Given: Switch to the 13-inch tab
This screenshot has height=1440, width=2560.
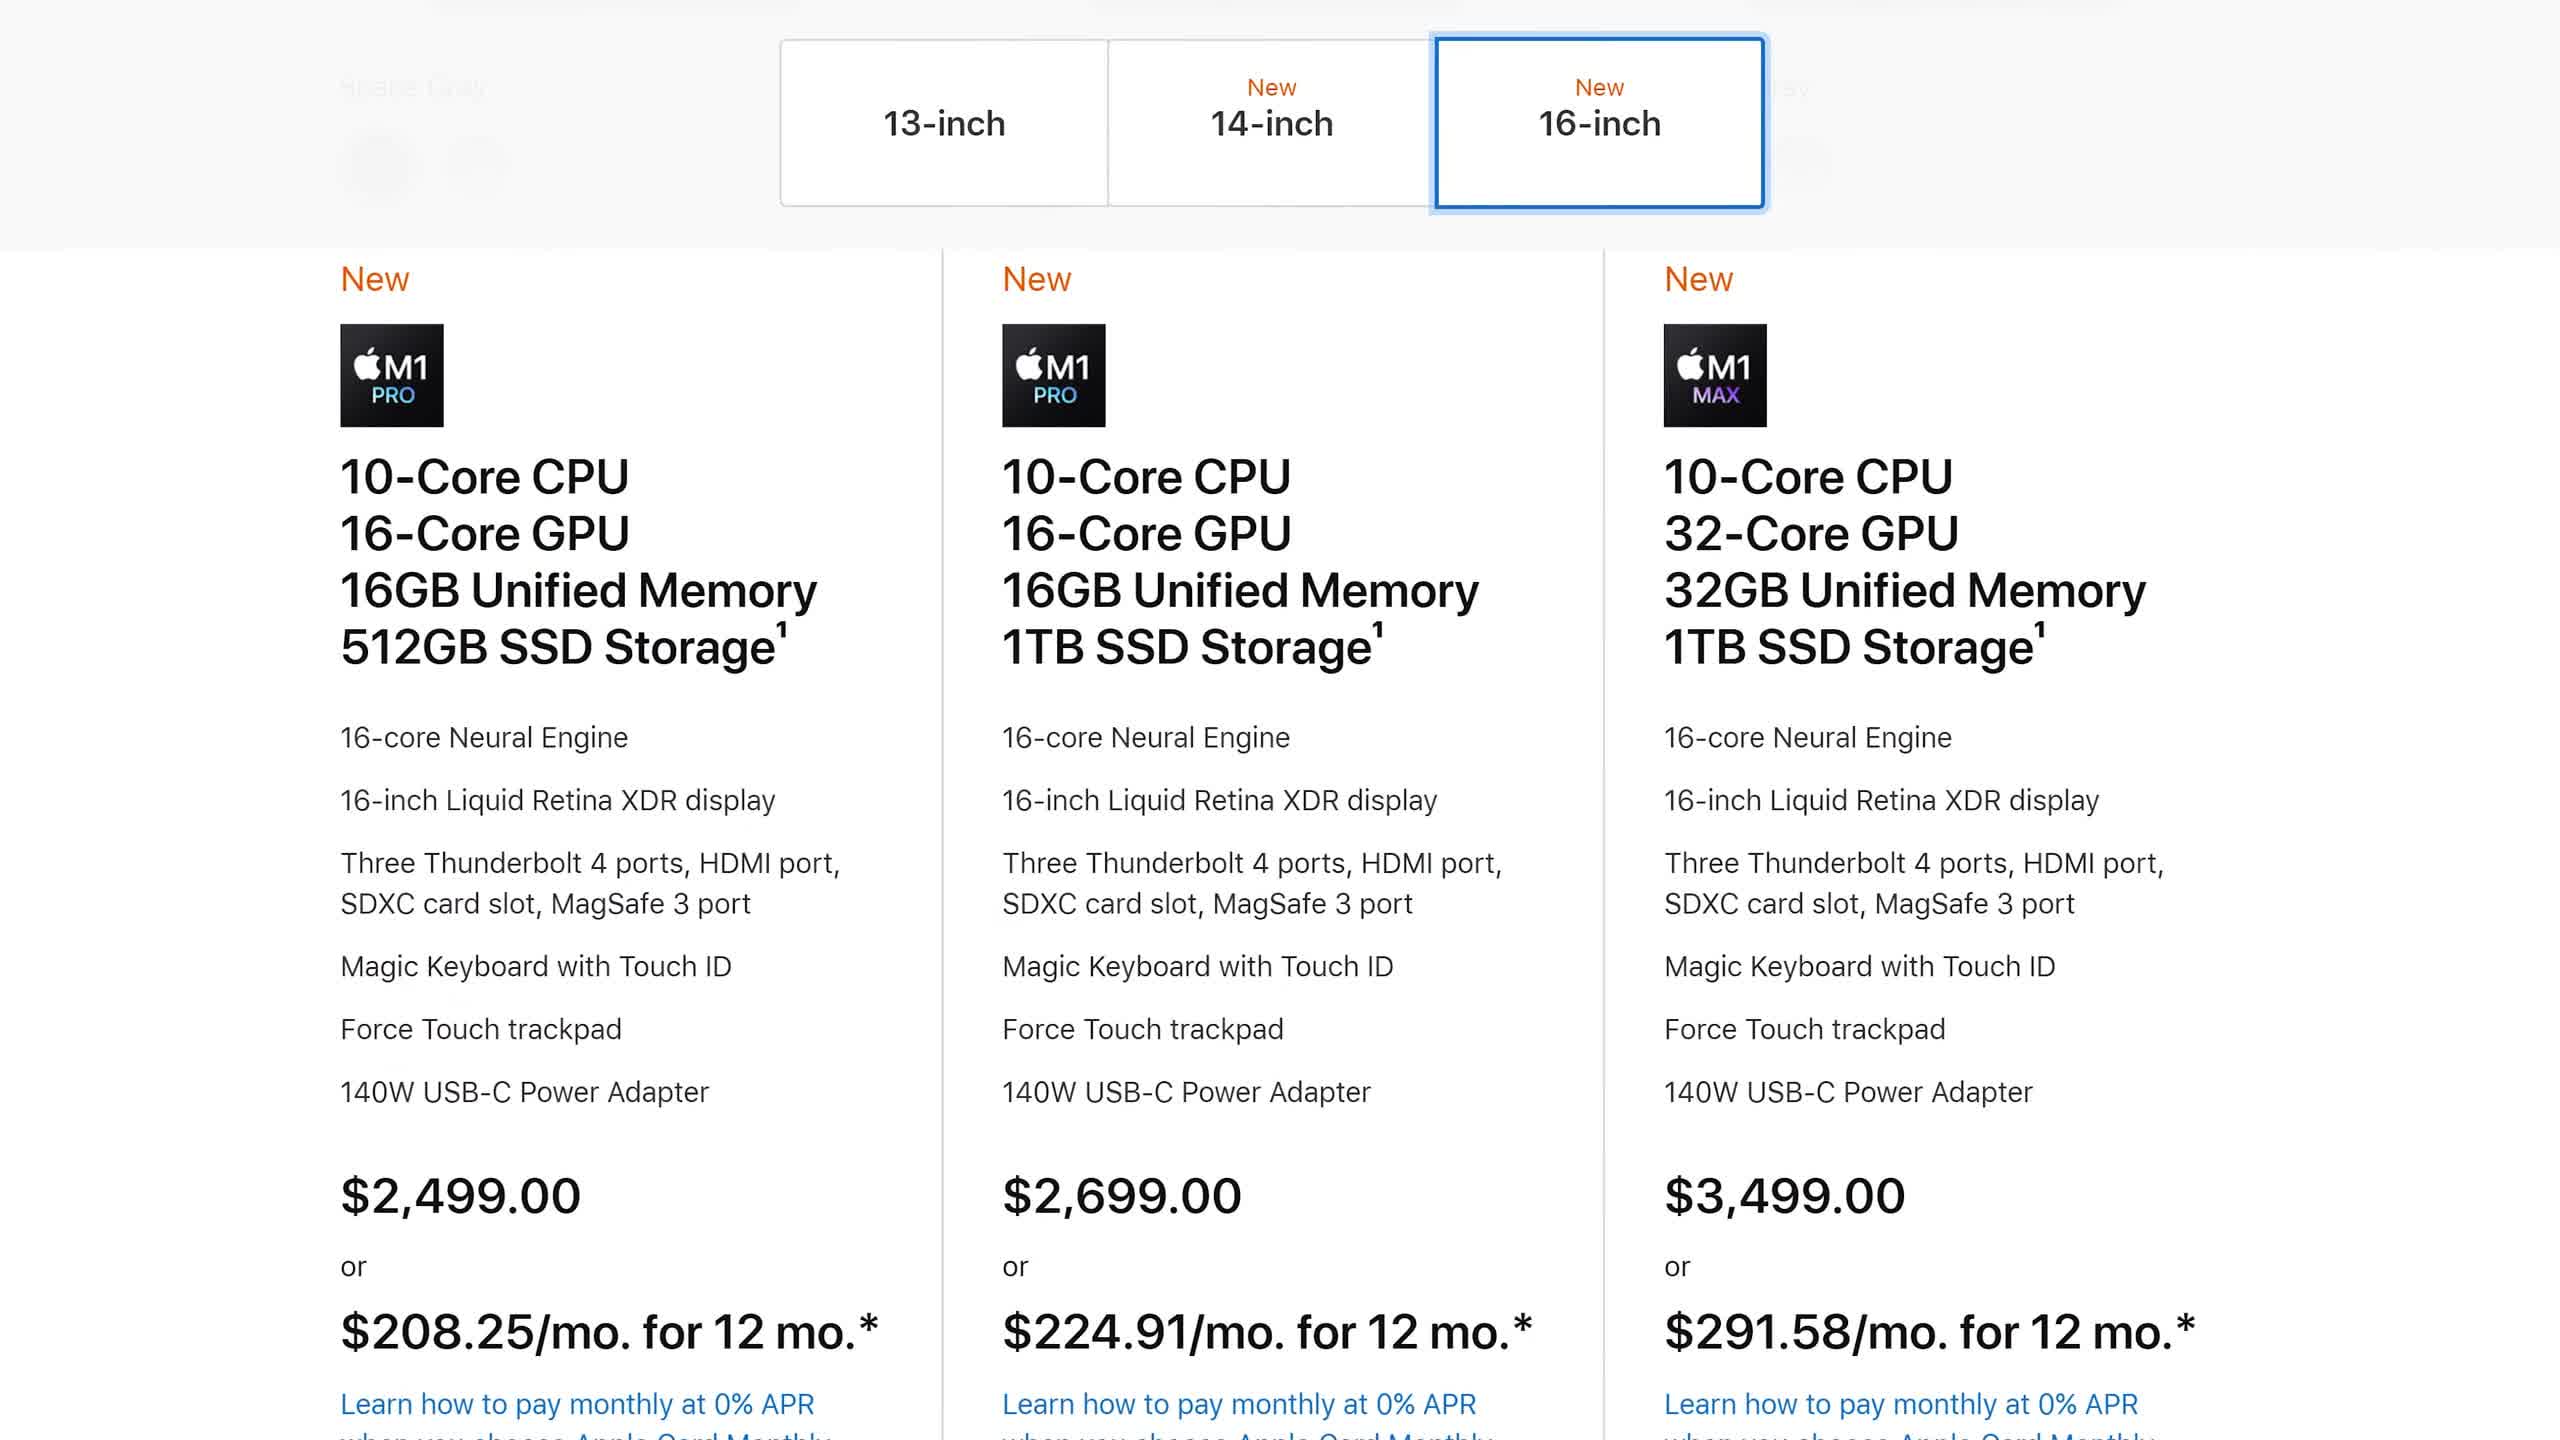Looking at the screenshot, I should pos(944,123).
